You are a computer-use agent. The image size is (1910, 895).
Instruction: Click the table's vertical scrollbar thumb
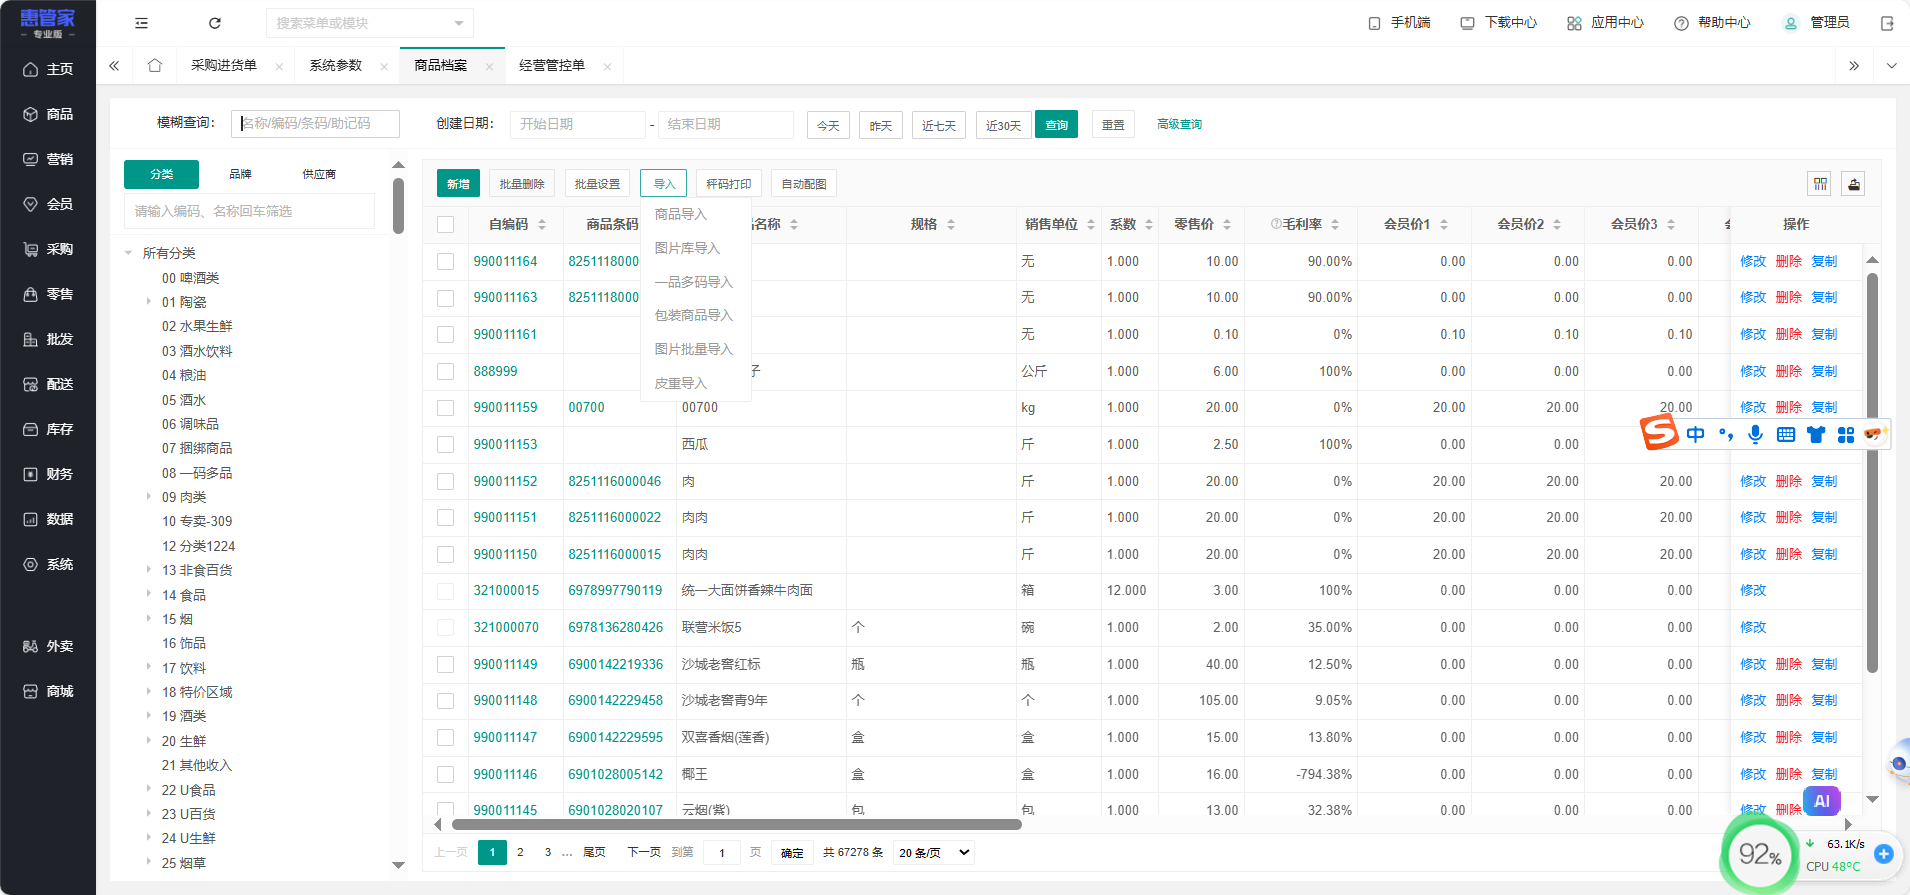click(1872, 471)
